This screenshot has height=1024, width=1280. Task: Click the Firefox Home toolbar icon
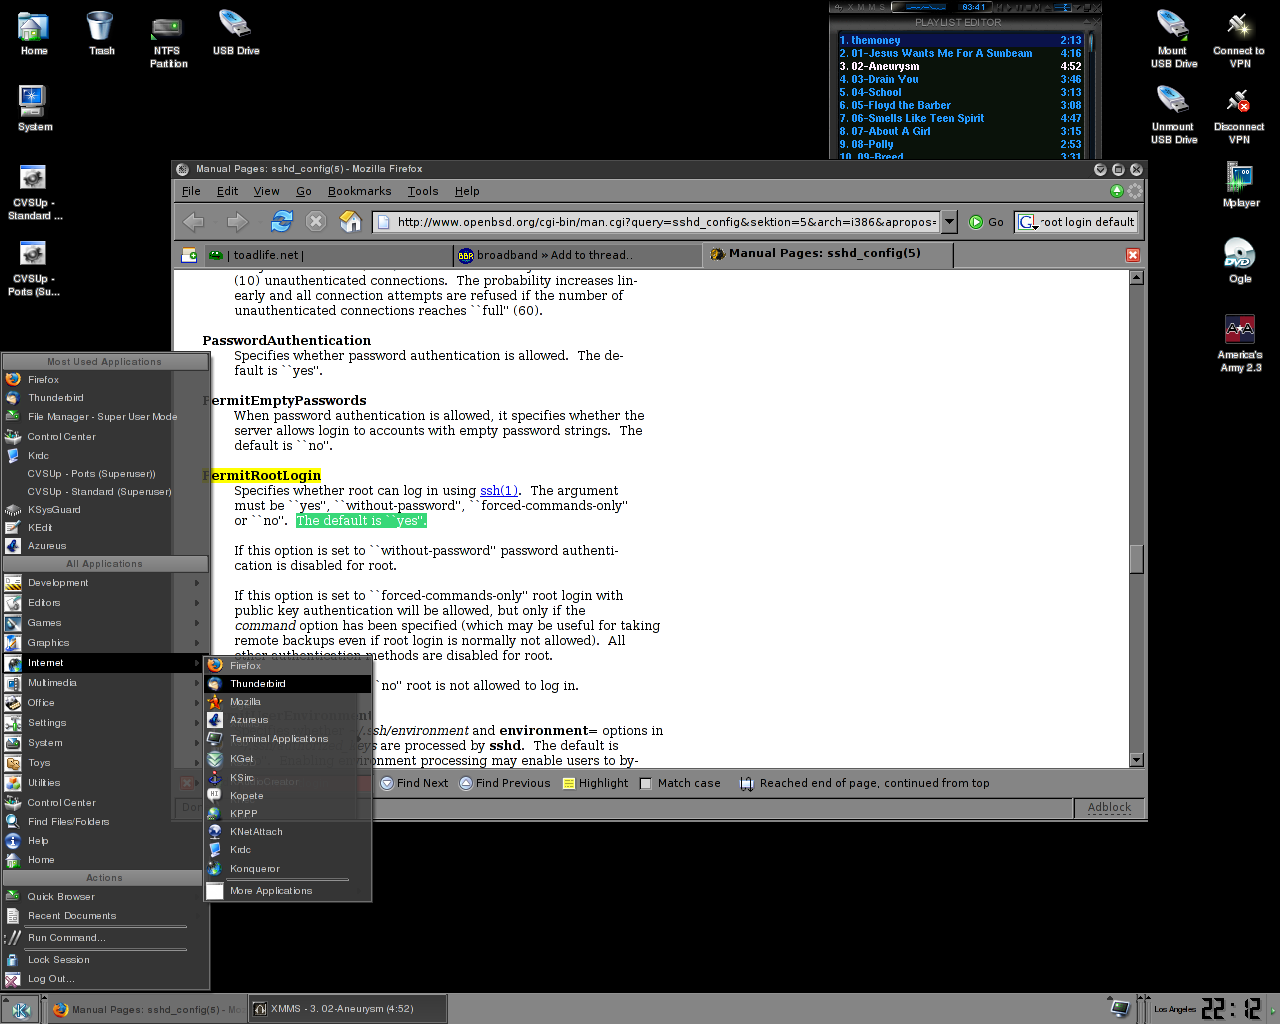350,222
